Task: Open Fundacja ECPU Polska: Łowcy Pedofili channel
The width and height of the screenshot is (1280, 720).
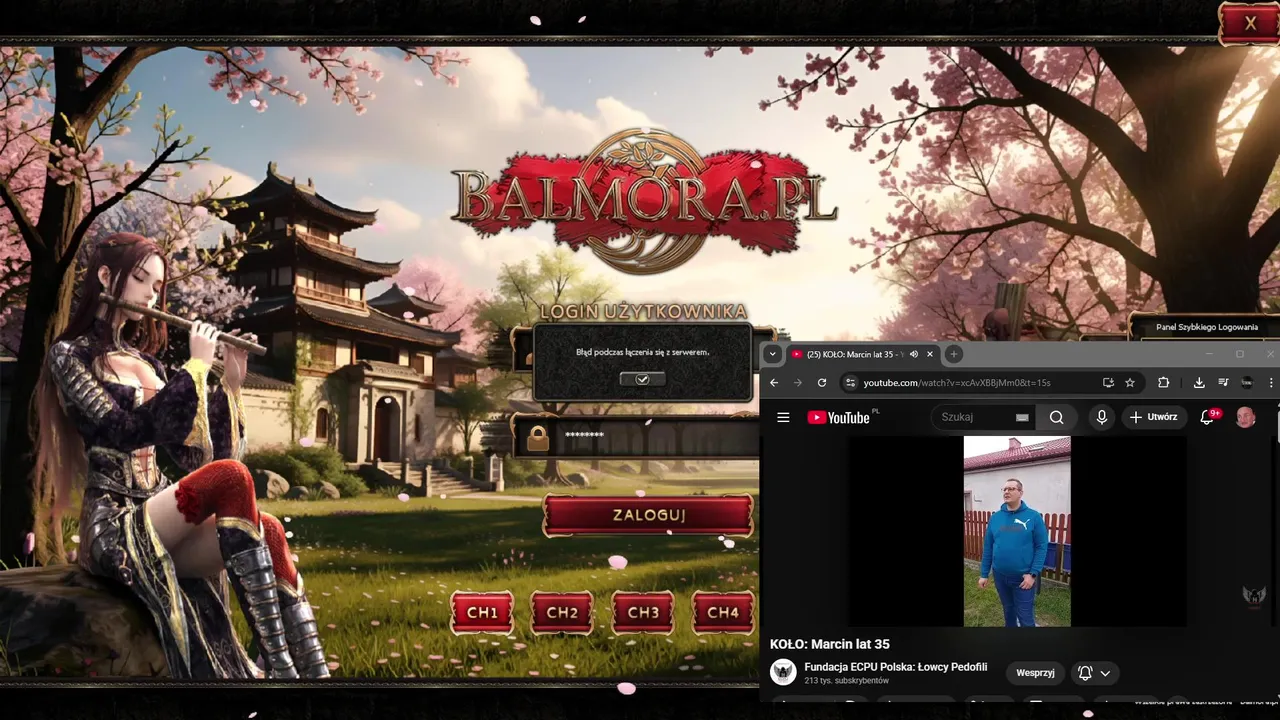Action: pyautogui.click(x=895, y=667)
